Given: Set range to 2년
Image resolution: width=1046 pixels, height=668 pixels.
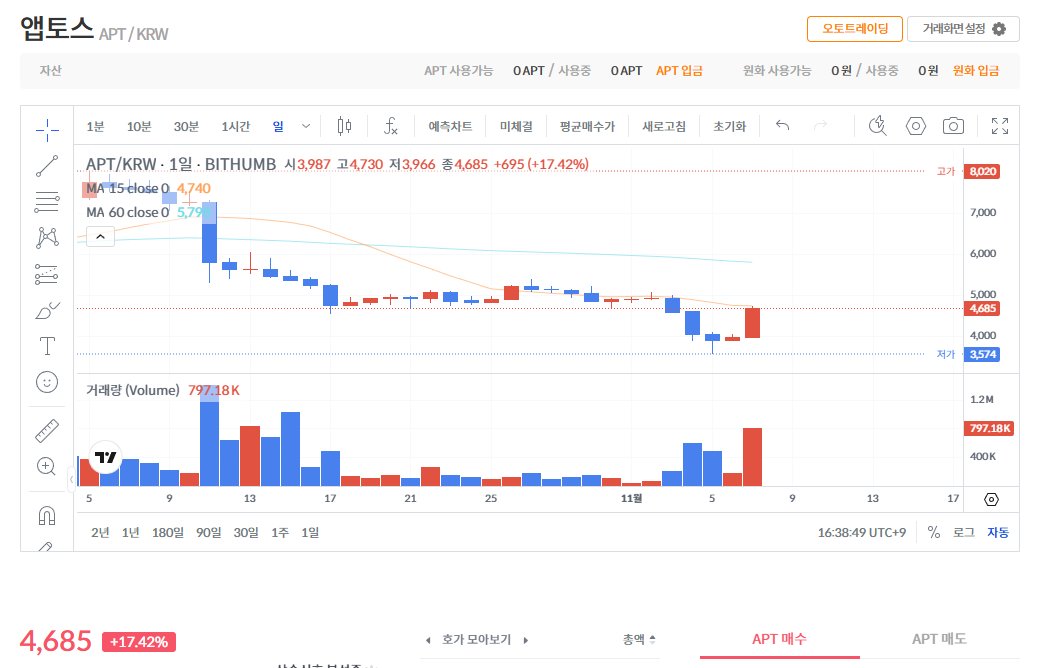Looking at the screenshot, I should [x=100, y=533].
